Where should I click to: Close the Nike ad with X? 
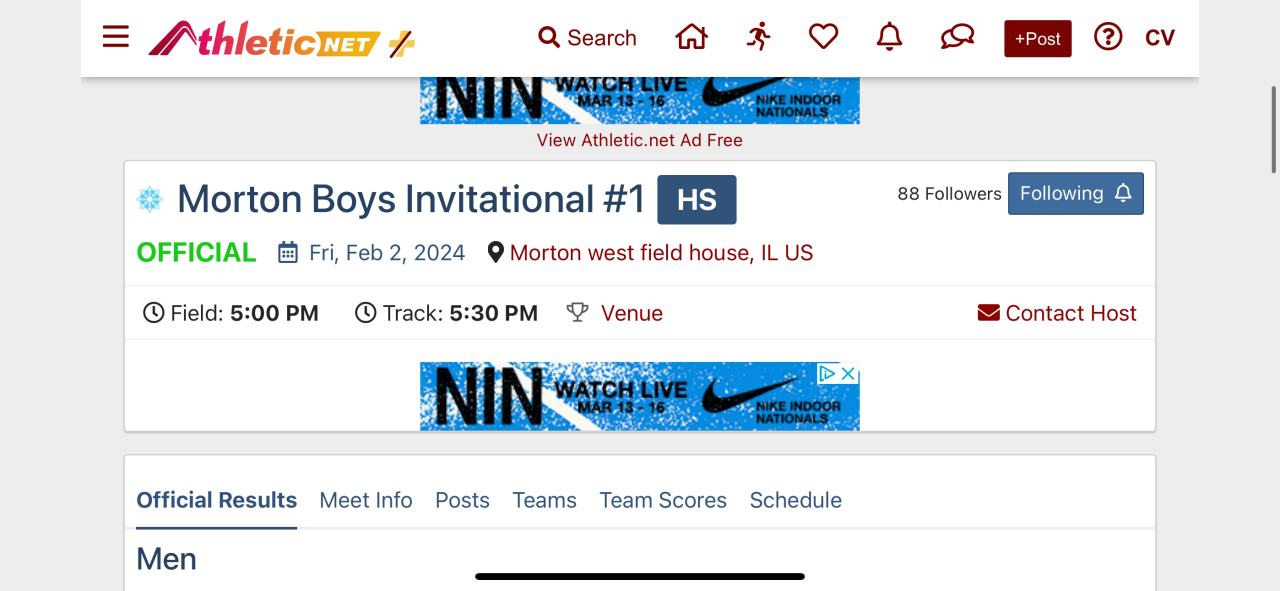point(848,373)
